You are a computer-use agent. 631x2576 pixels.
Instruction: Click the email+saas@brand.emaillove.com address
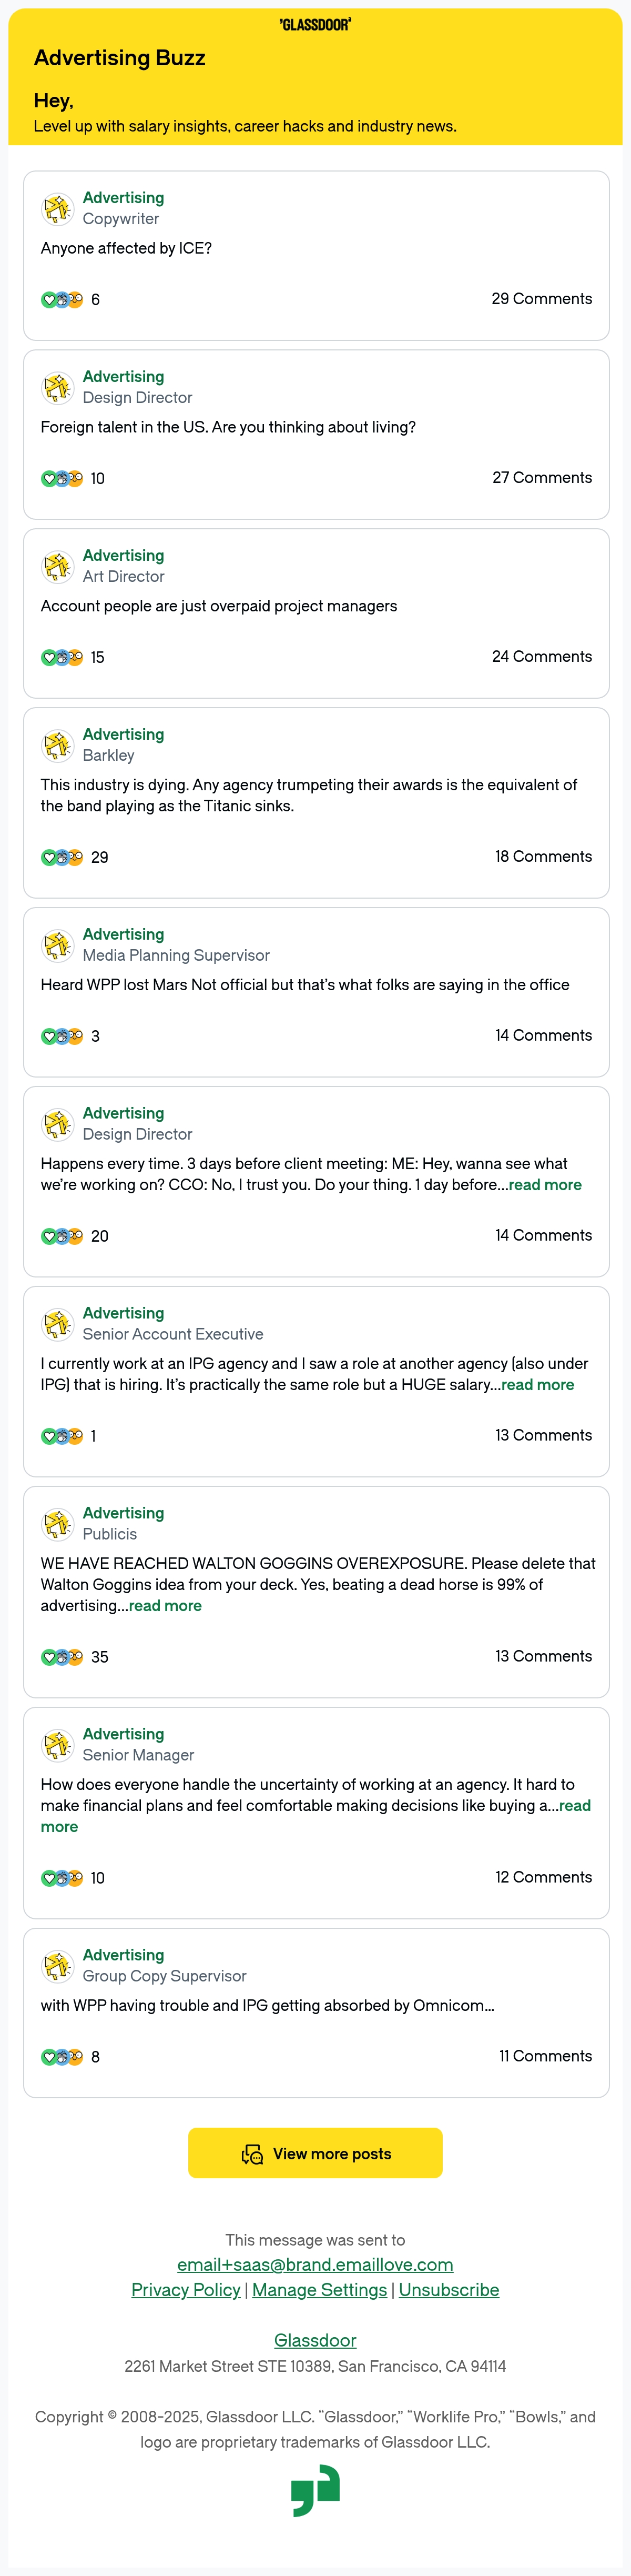(x=315, y=2265)
